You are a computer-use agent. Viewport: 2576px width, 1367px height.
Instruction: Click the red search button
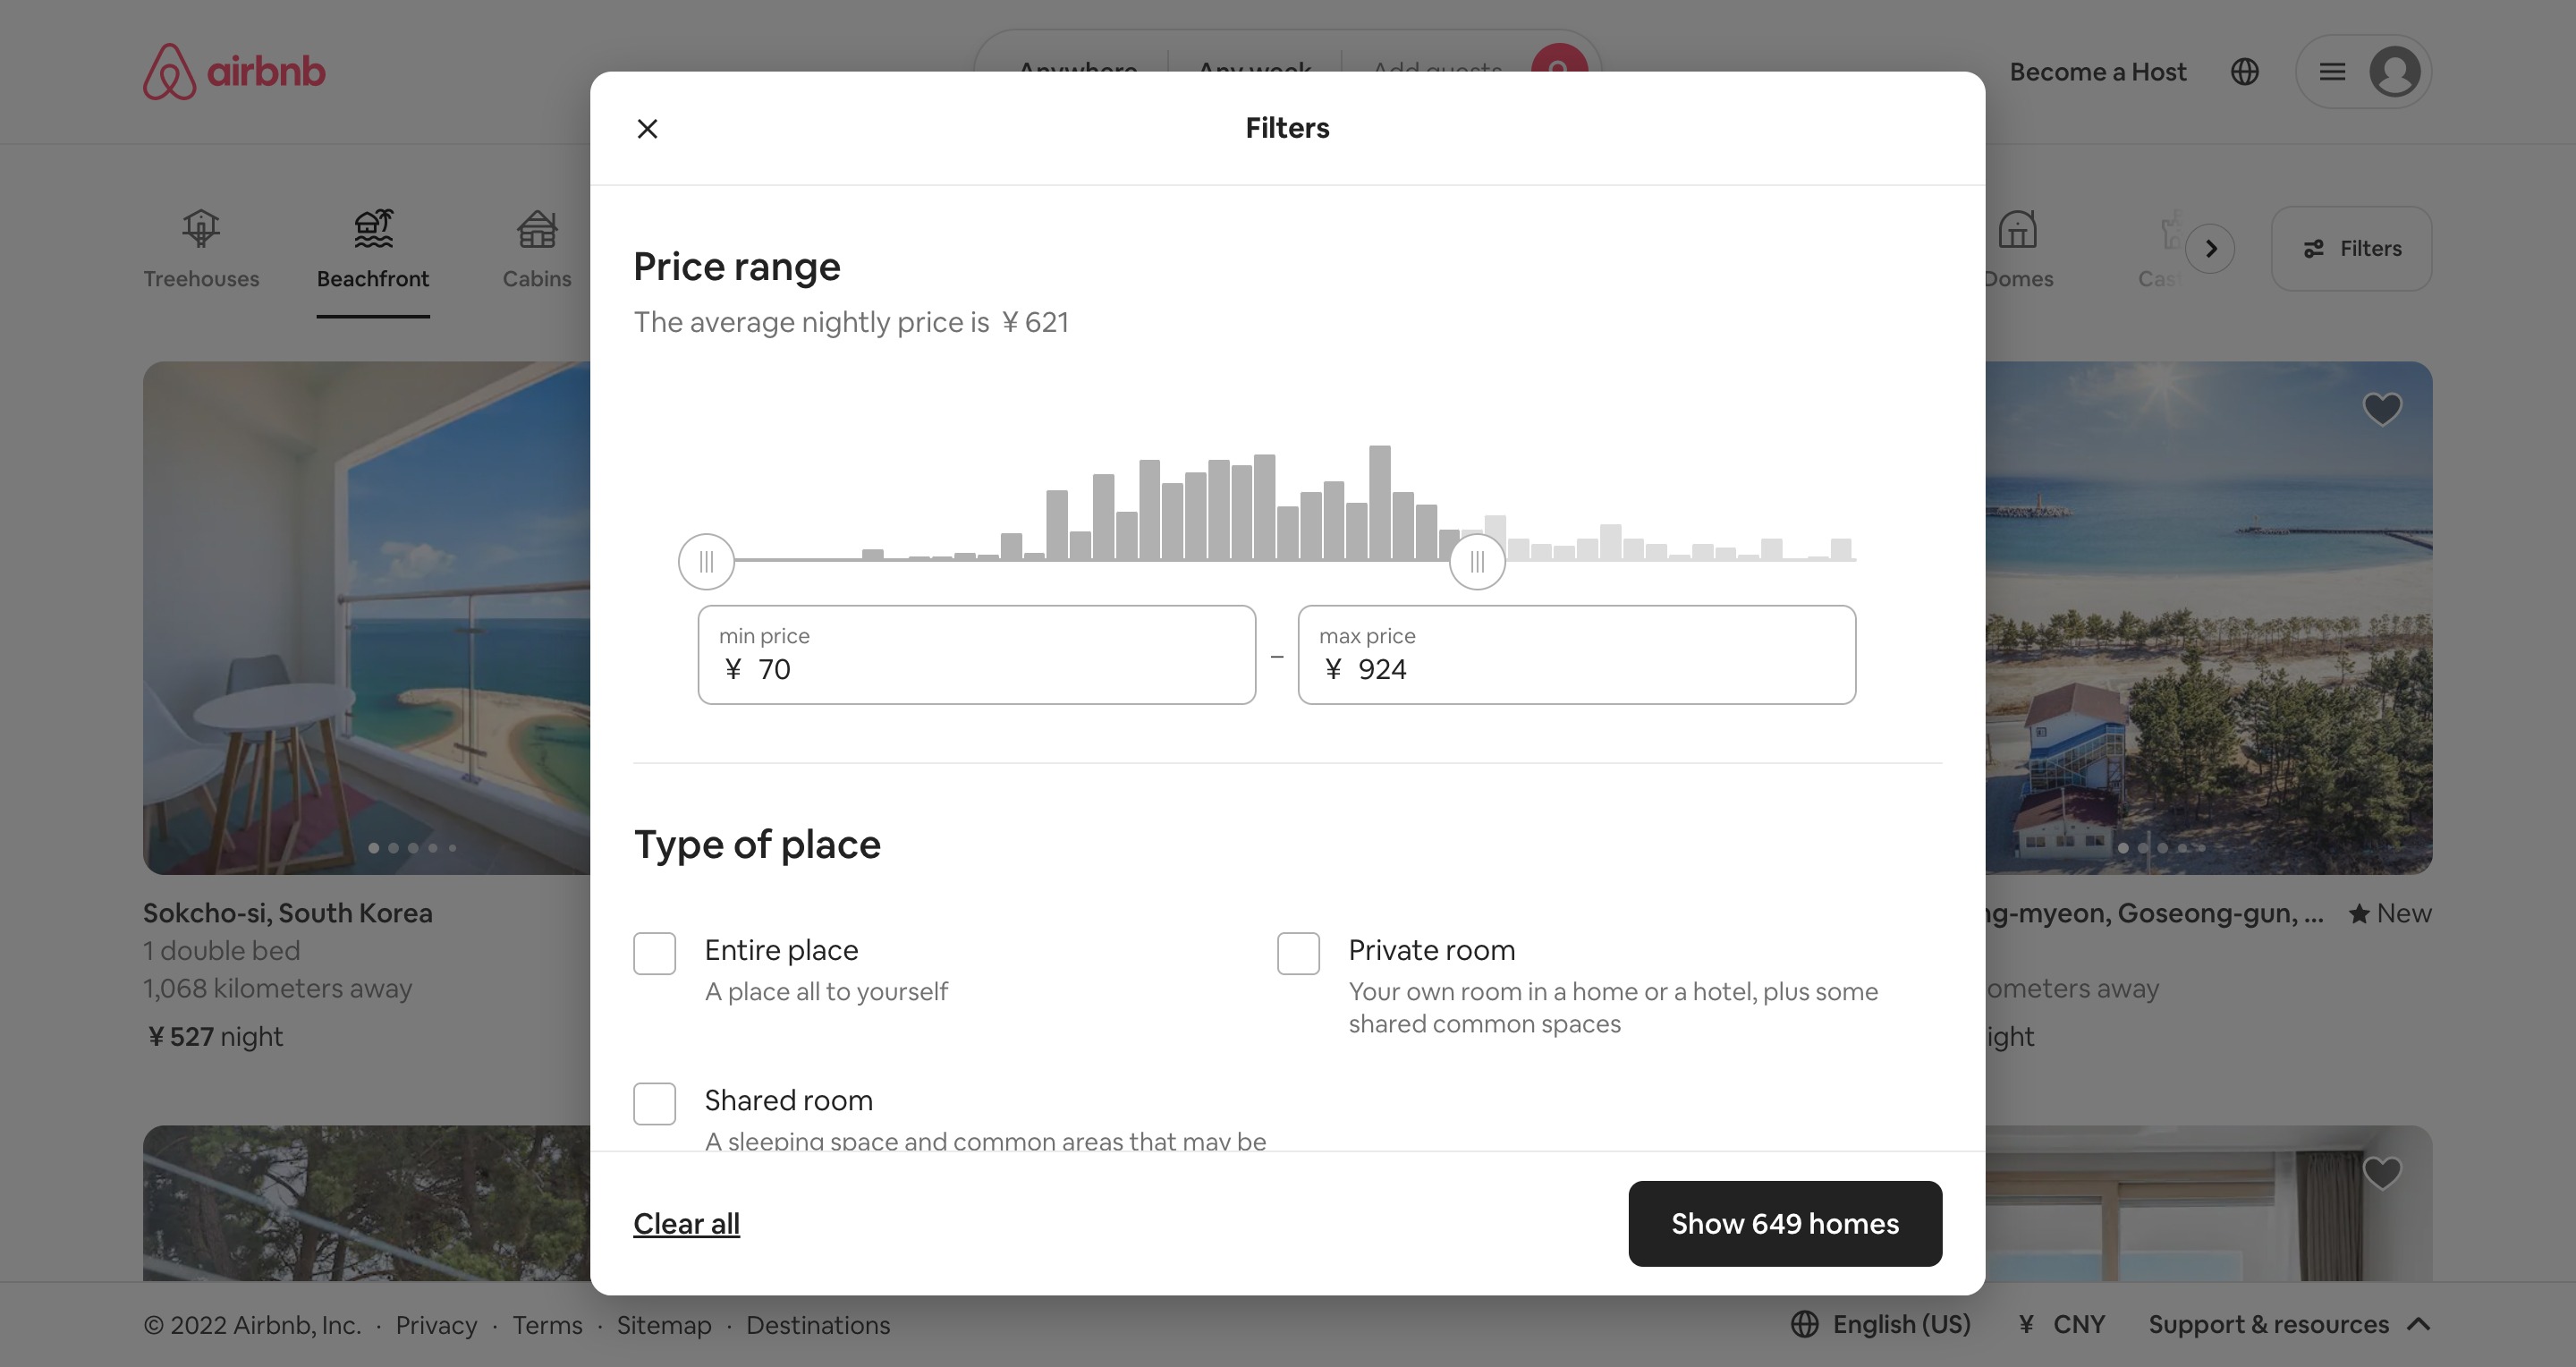click(x=1559, y=60)
